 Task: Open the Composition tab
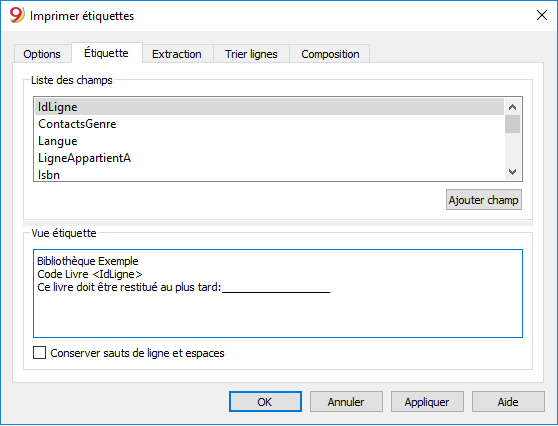[330, 54]
